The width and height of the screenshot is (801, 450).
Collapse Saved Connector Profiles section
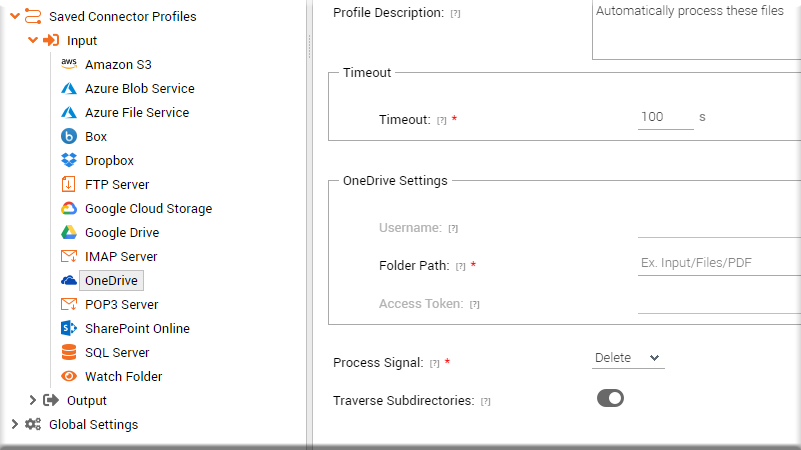pos(15,16)
